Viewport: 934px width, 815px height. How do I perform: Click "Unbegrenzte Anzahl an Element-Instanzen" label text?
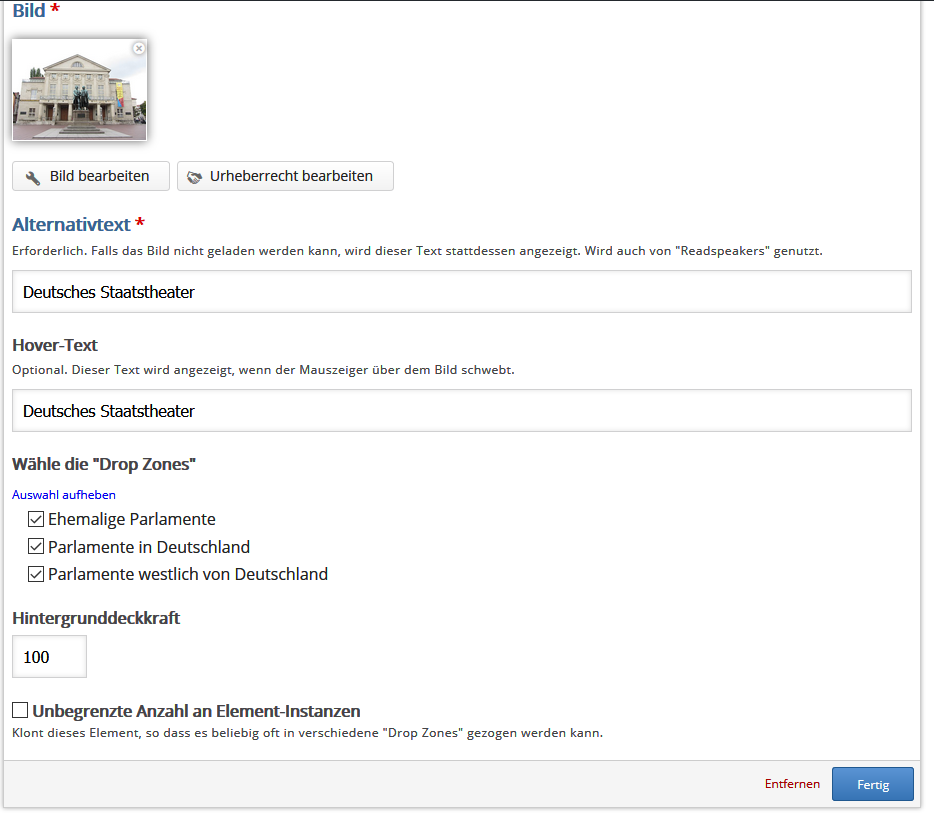point(196,711)
